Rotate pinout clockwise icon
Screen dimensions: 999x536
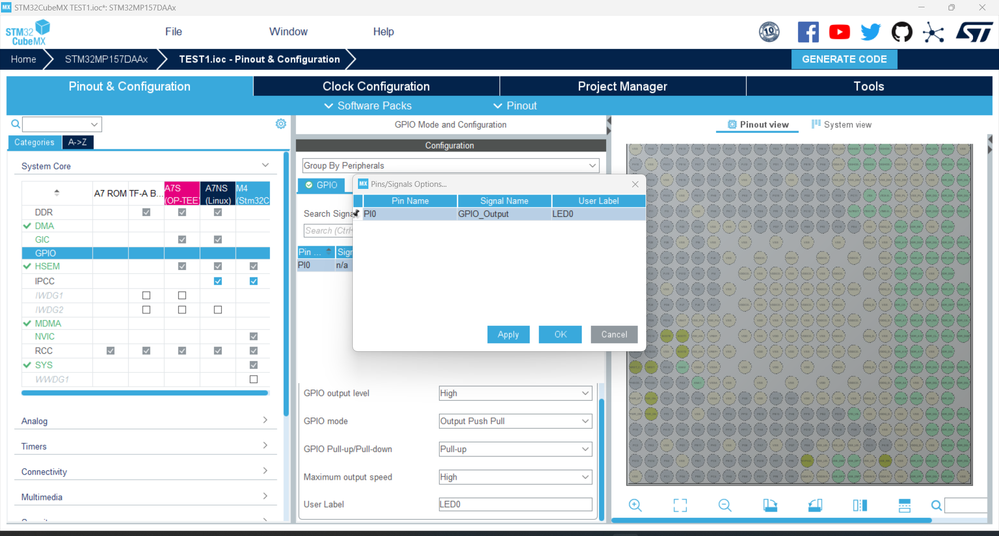(x=770, y=505)
